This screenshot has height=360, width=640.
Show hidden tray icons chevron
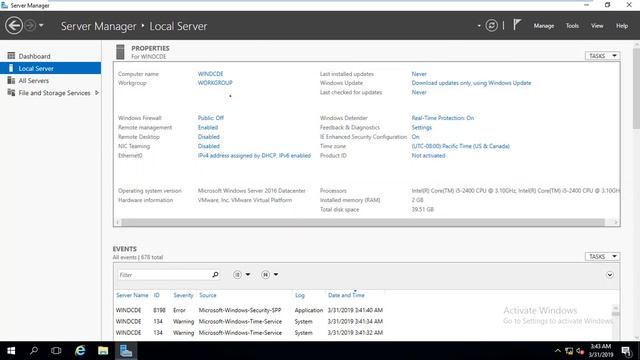(558, 351)
